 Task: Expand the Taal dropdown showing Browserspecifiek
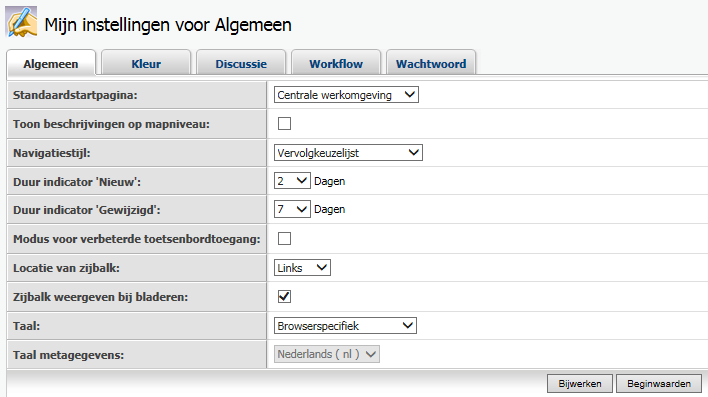(345, 326)
